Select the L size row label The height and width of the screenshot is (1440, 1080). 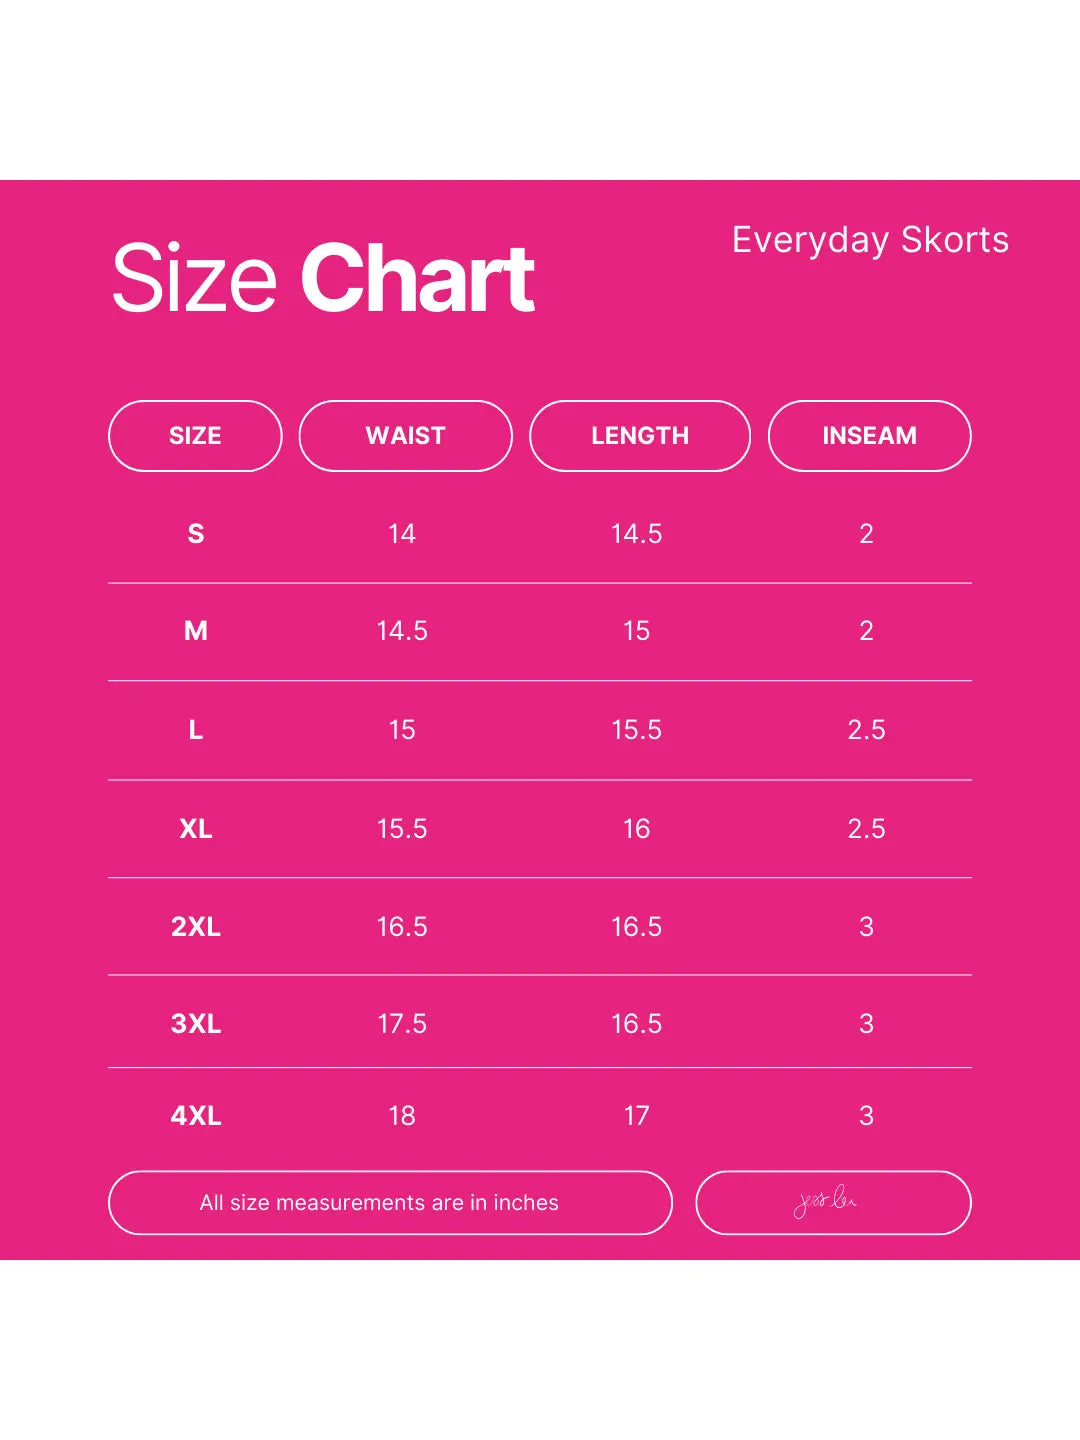pos(196,730)
